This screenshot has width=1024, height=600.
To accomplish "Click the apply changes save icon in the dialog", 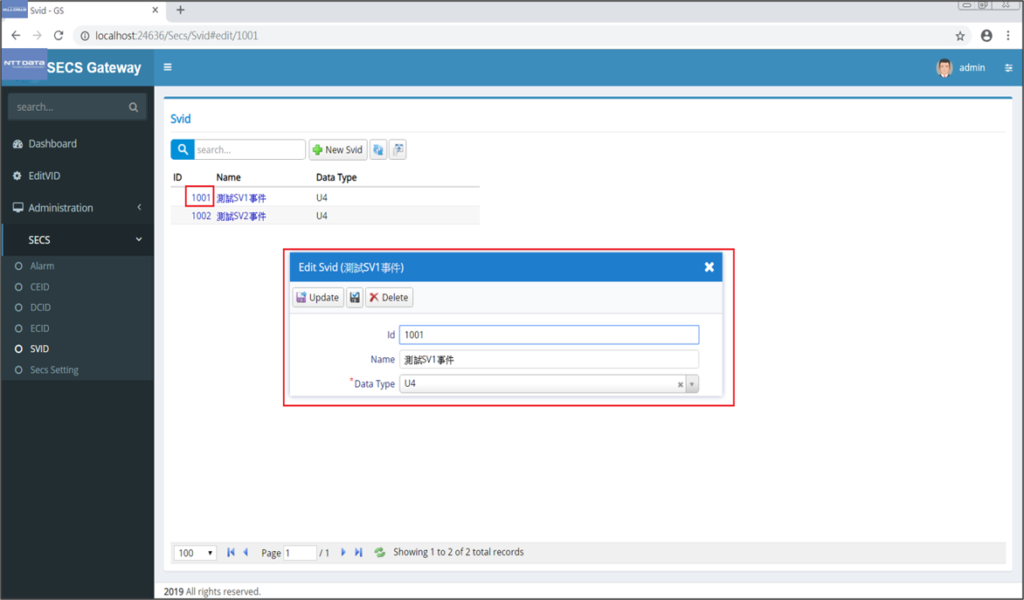I will [355, 297].
